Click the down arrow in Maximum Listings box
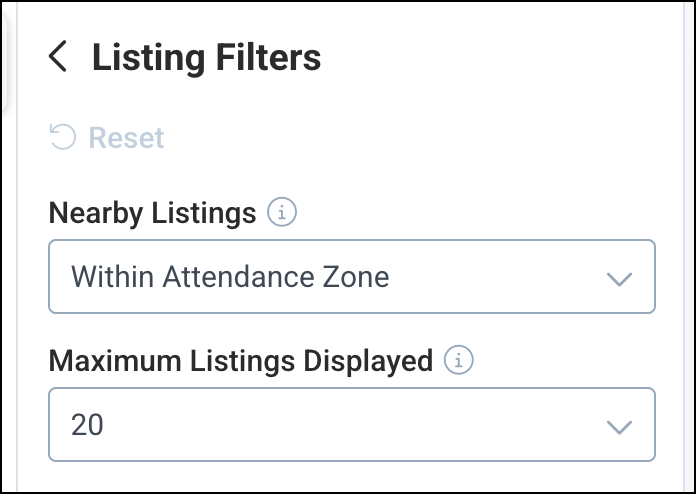 620,427
